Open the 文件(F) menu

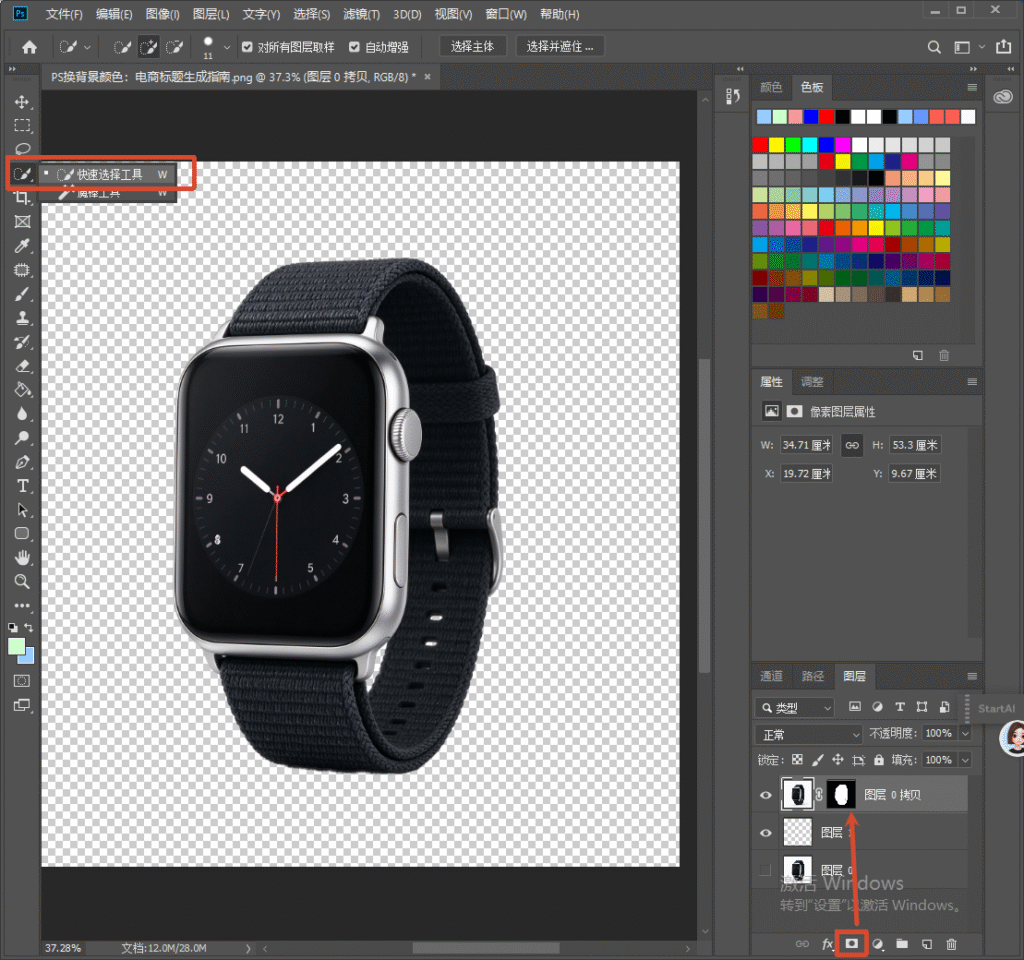click(x=64, y=14)
